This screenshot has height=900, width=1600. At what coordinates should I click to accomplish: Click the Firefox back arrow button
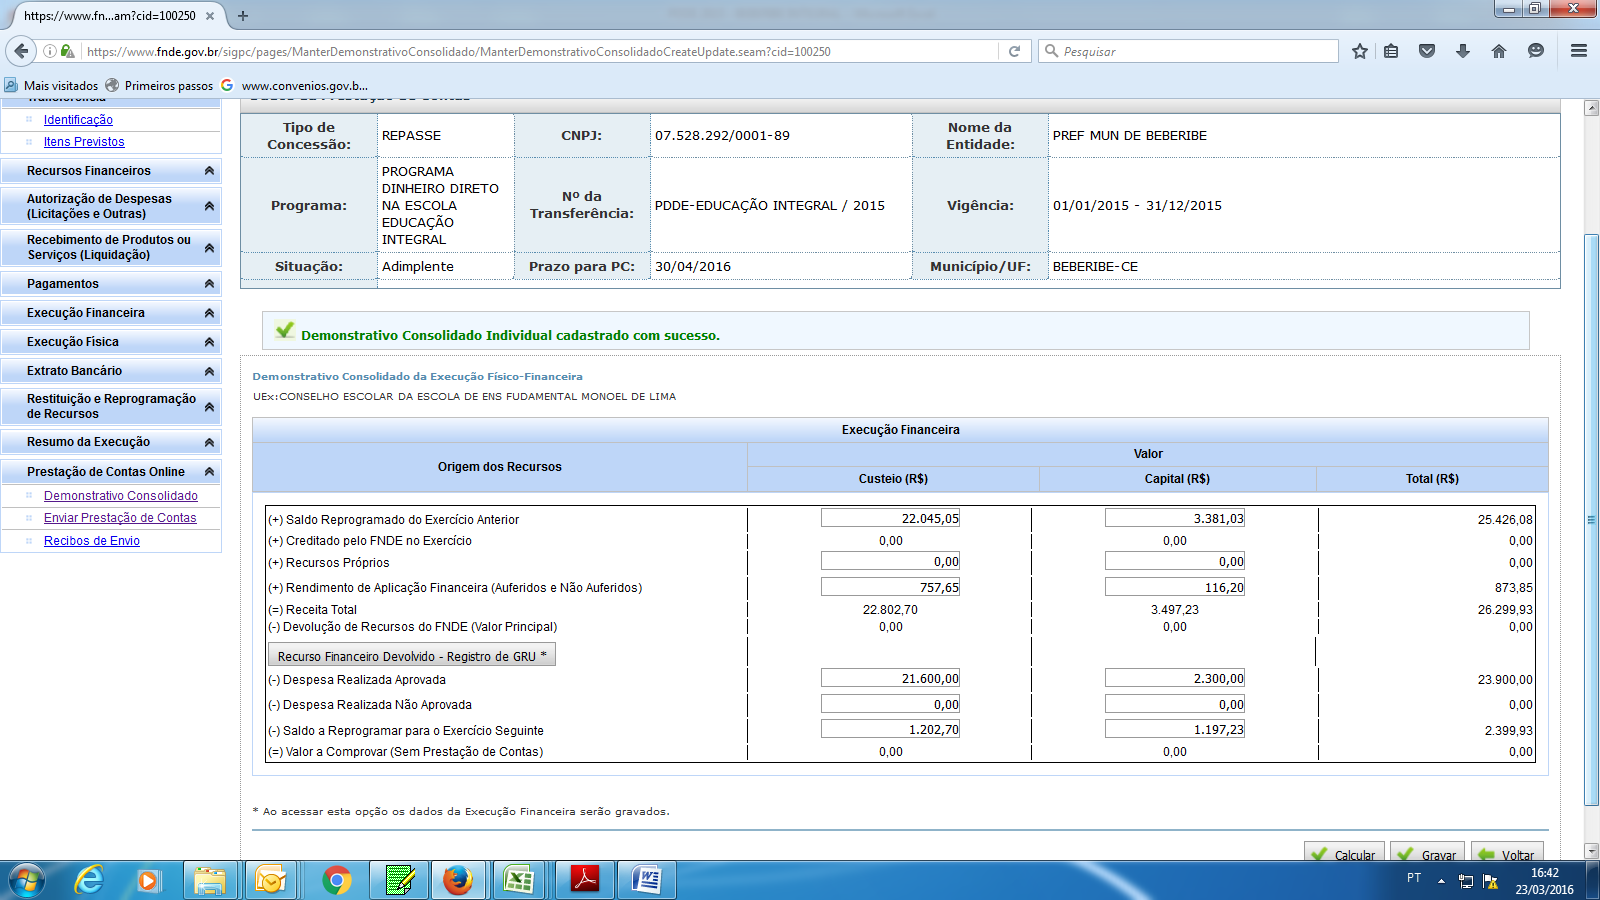pos(21,51)
